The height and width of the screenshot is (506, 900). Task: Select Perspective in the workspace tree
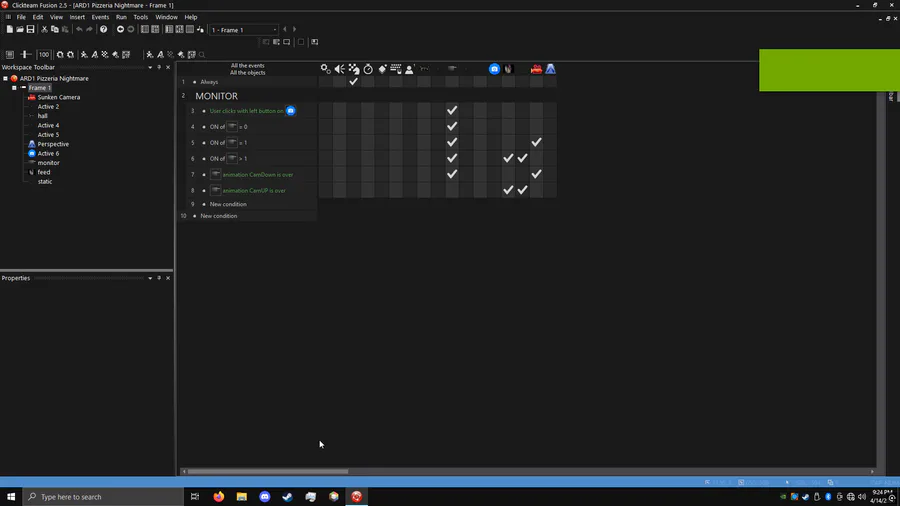tap(53, 144)
